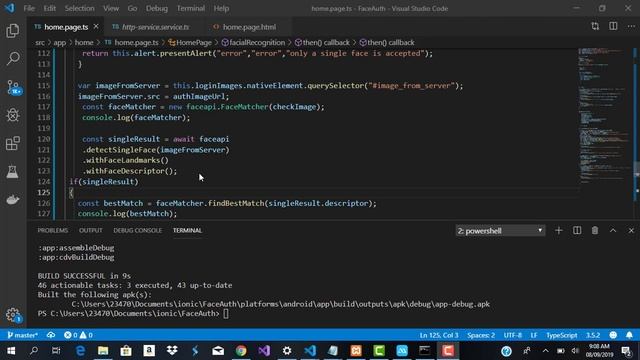Screen dimensions: 640x360
Task: Change indentation via Spaces: 2
Action: (481, 335)
